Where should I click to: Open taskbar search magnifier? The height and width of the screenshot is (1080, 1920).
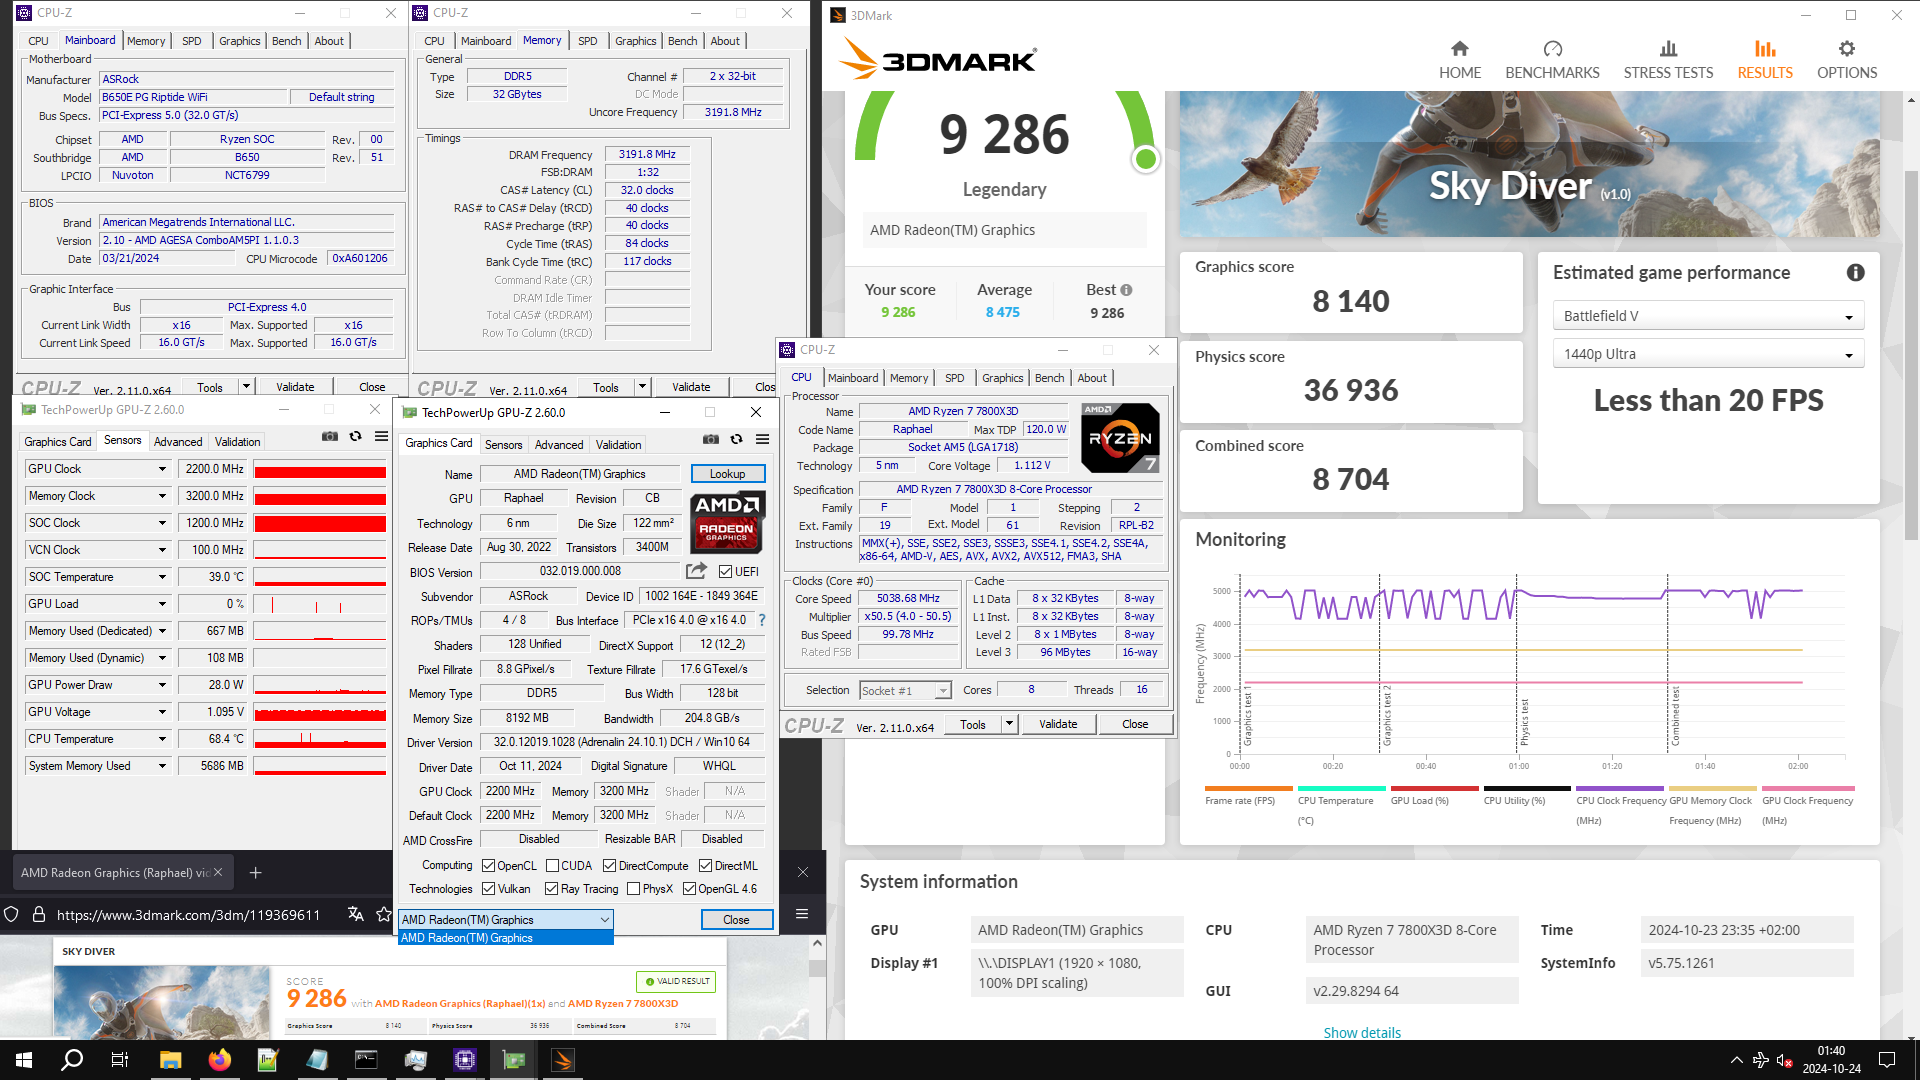pos(72,1060)
